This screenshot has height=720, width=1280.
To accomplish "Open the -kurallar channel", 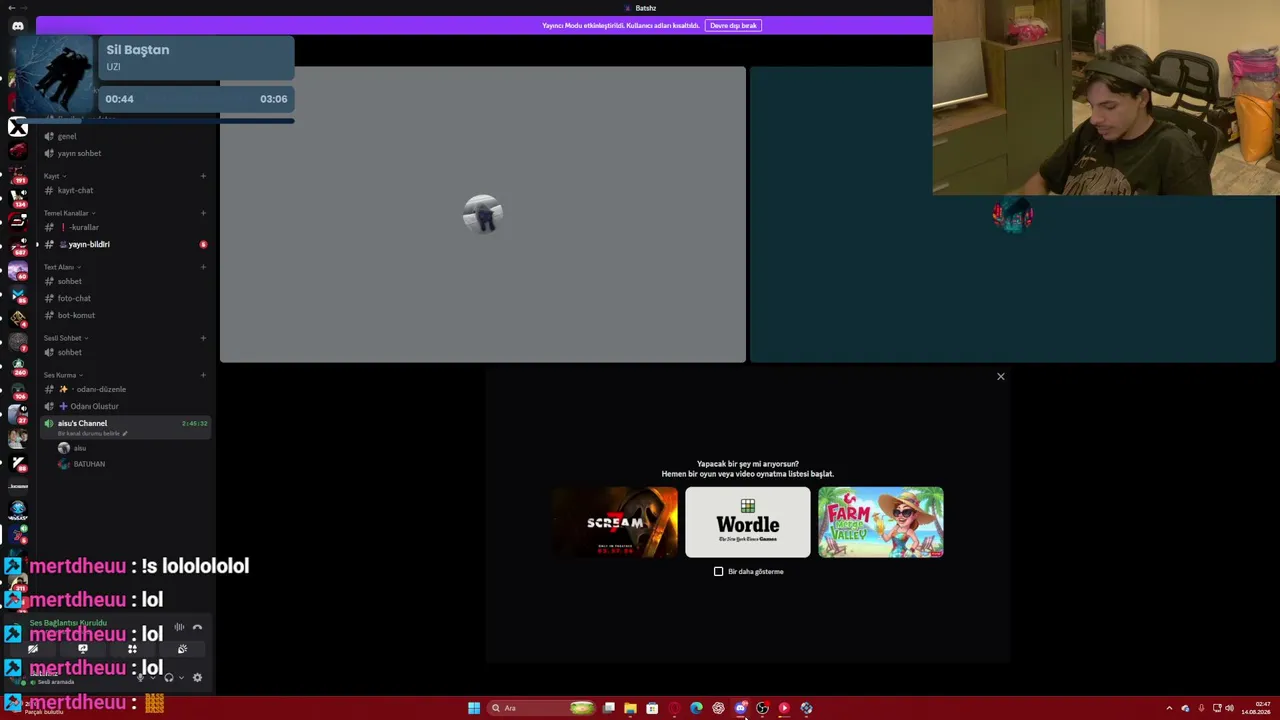I will coord(125,227).
